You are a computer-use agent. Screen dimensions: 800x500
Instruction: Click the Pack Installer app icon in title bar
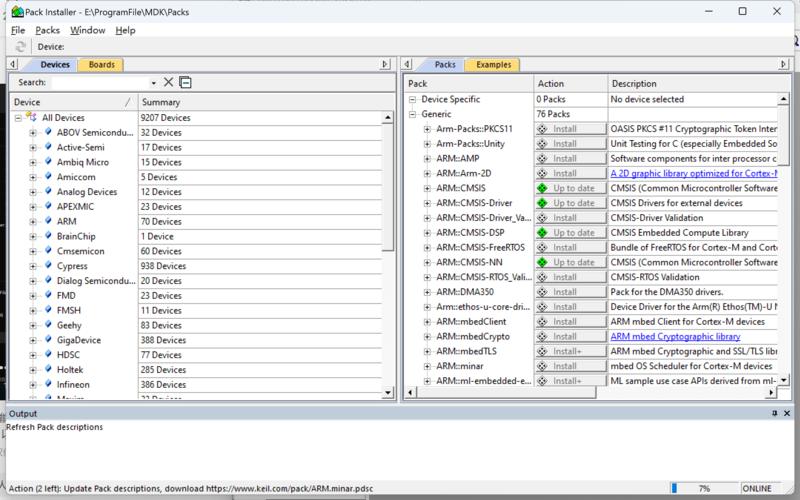[17, 11]
